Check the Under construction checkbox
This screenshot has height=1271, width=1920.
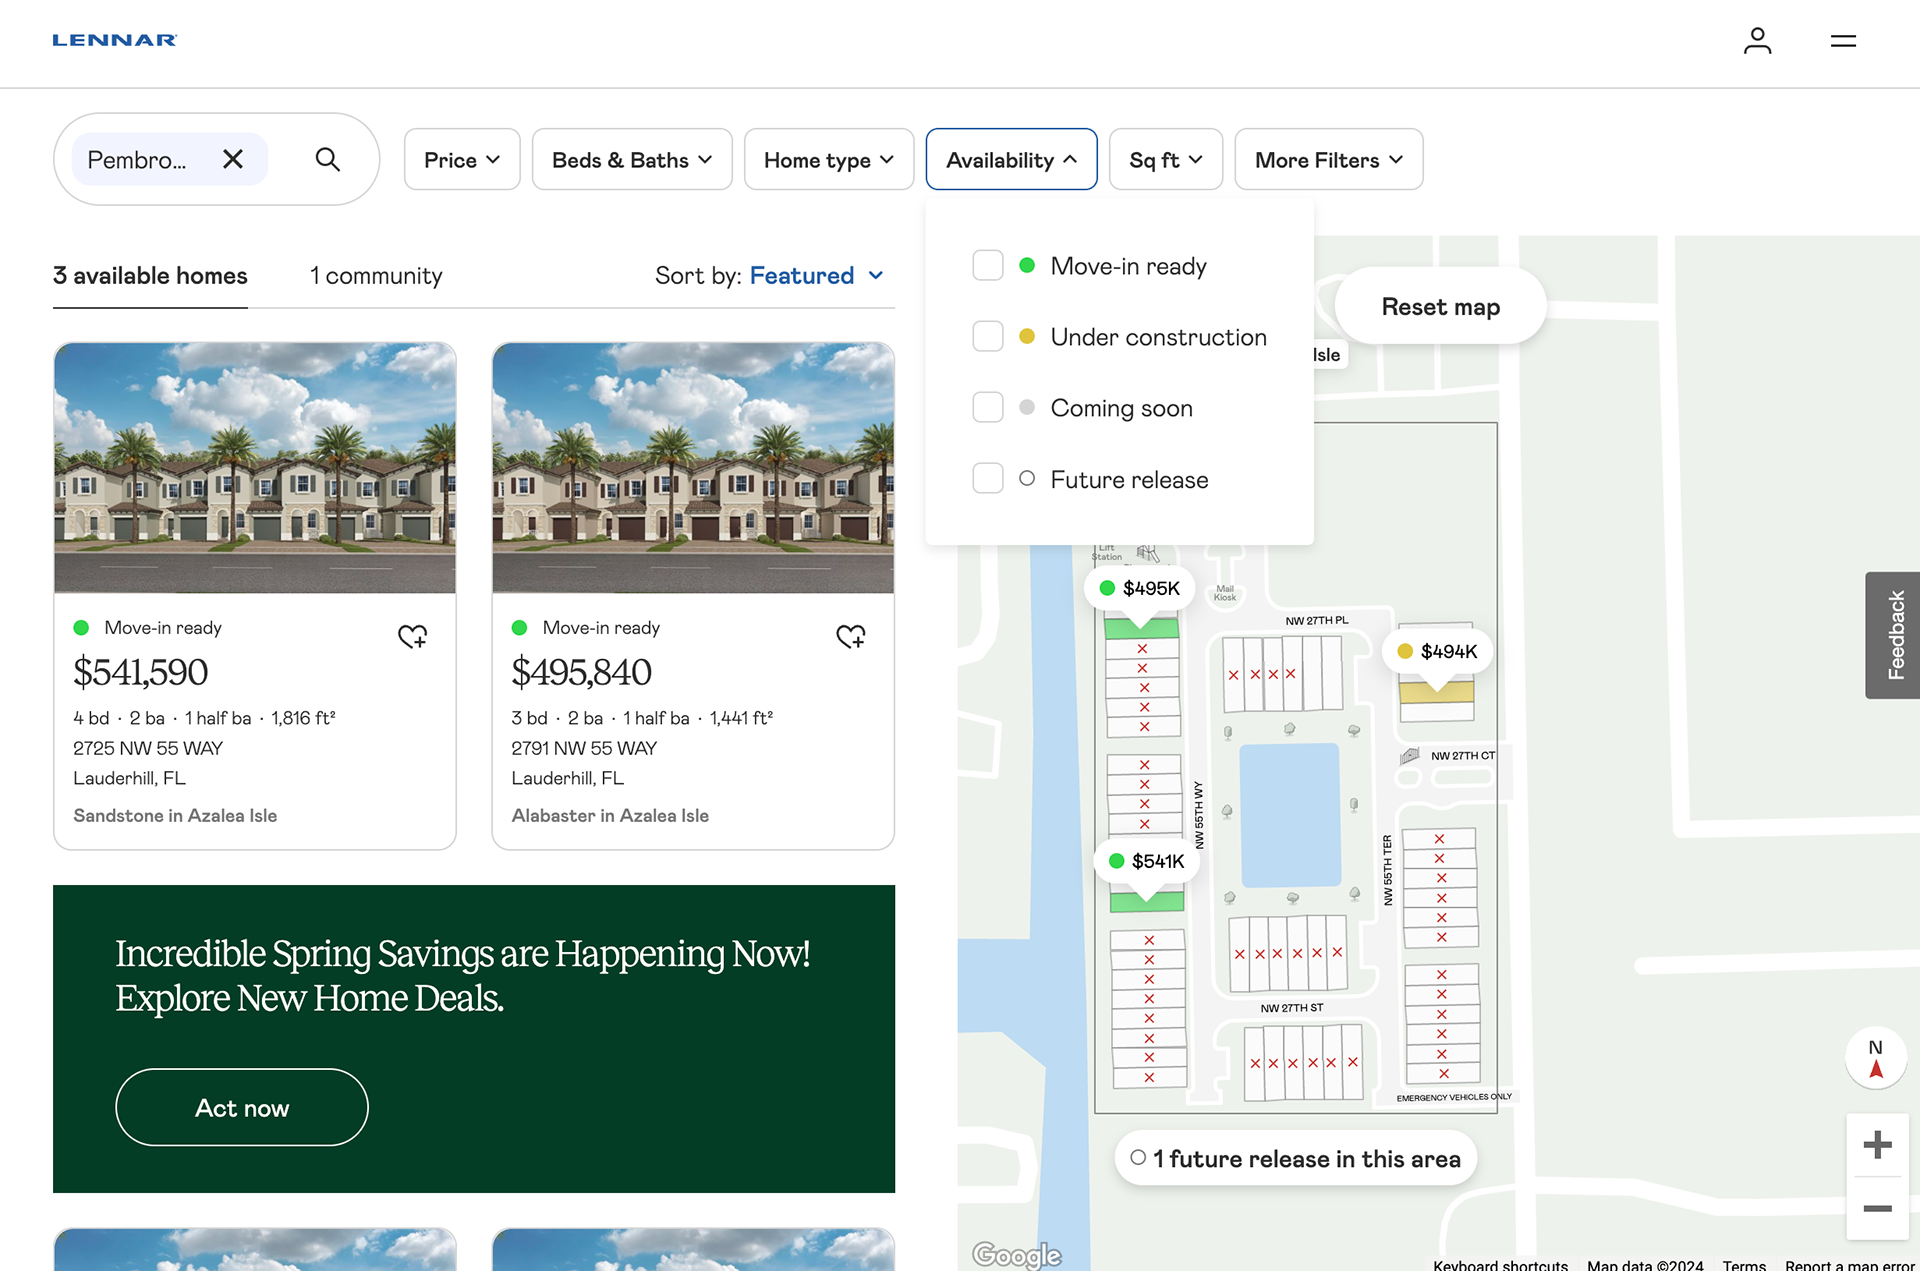pyautogui.click(x=988, y=337)
